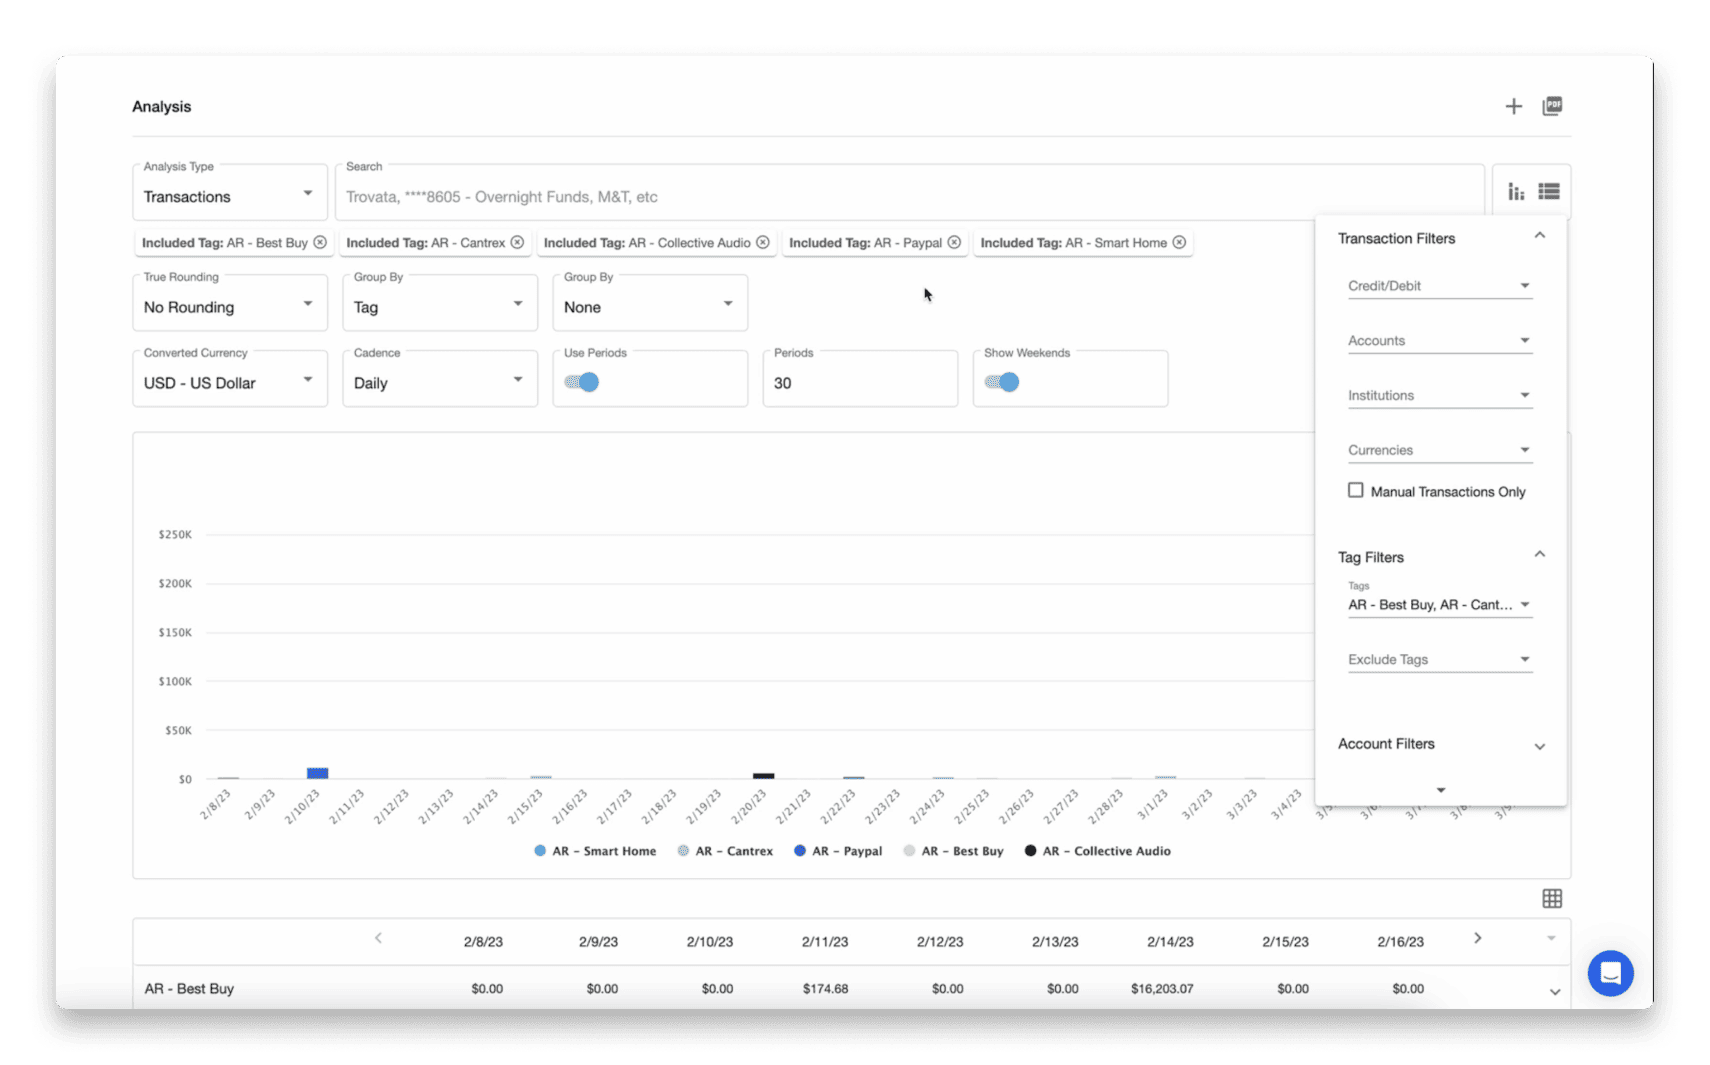Screen dimensions: 1710x1065
Task: Collapse the Tag Filters section
Action: [x=1540, y=555]
